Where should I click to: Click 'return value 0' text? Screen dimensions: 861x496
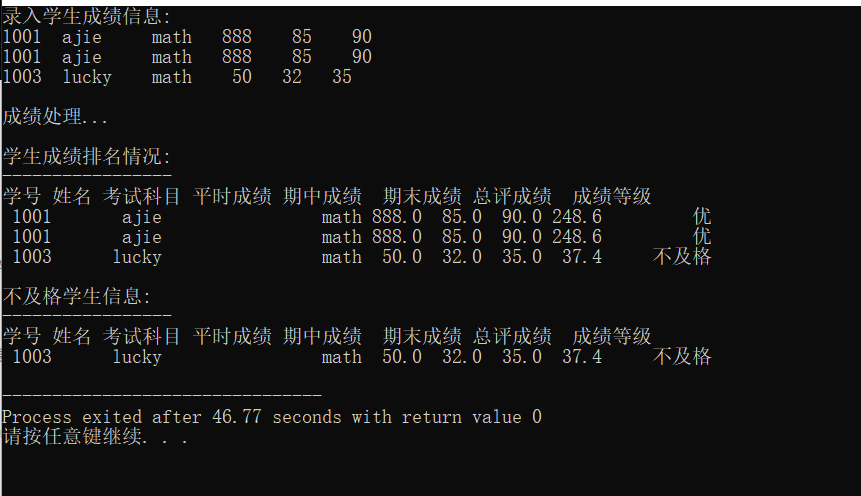click(472, 417)
